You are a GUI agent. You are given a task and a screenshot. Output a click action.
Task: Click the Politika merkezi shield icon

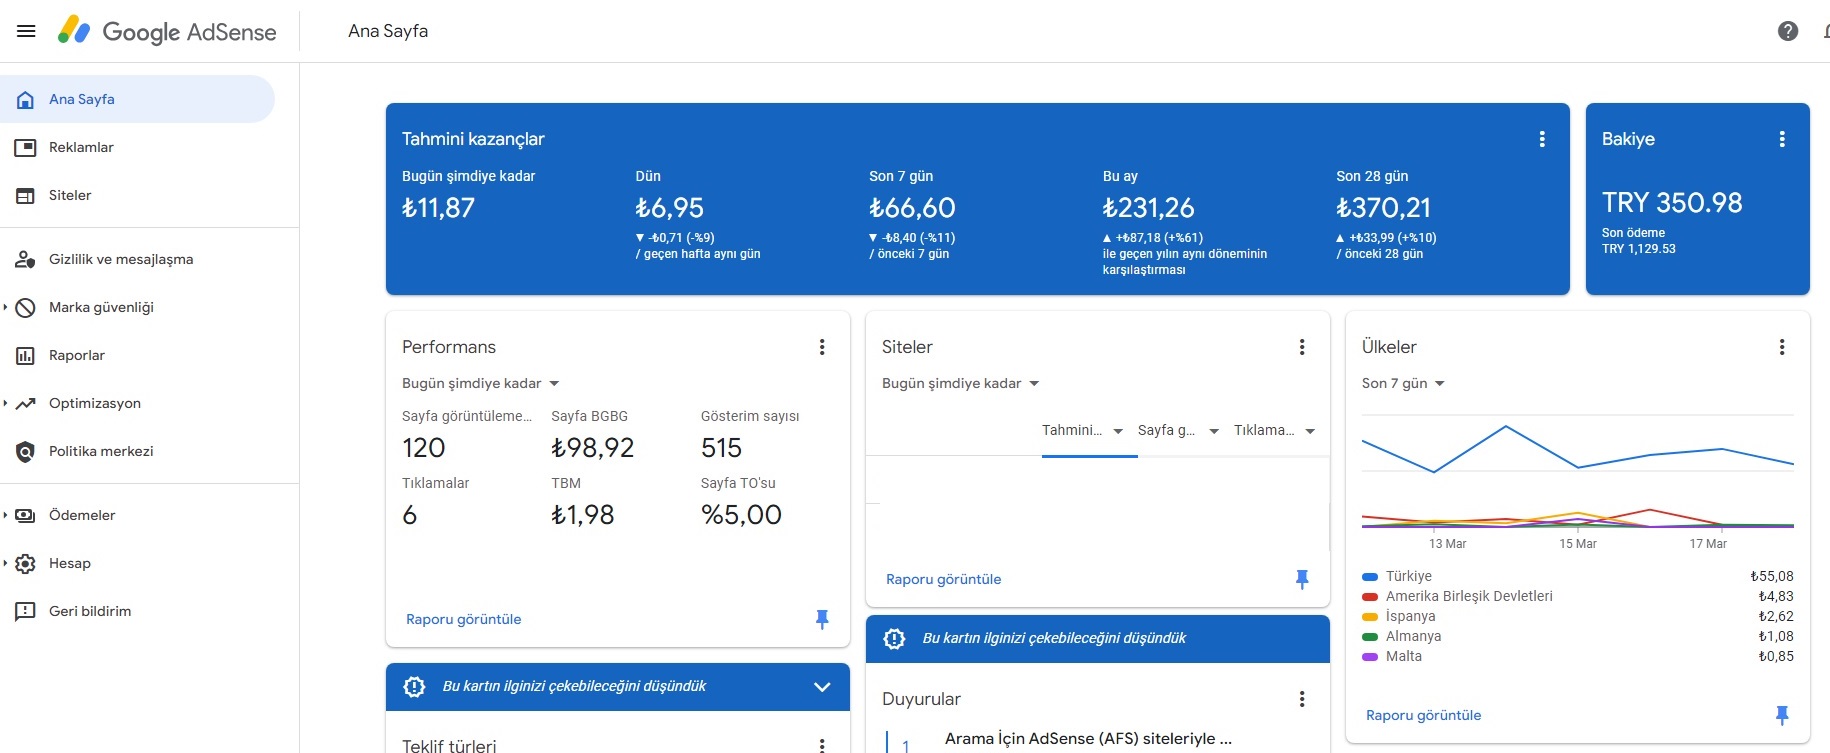pos(26,451)
